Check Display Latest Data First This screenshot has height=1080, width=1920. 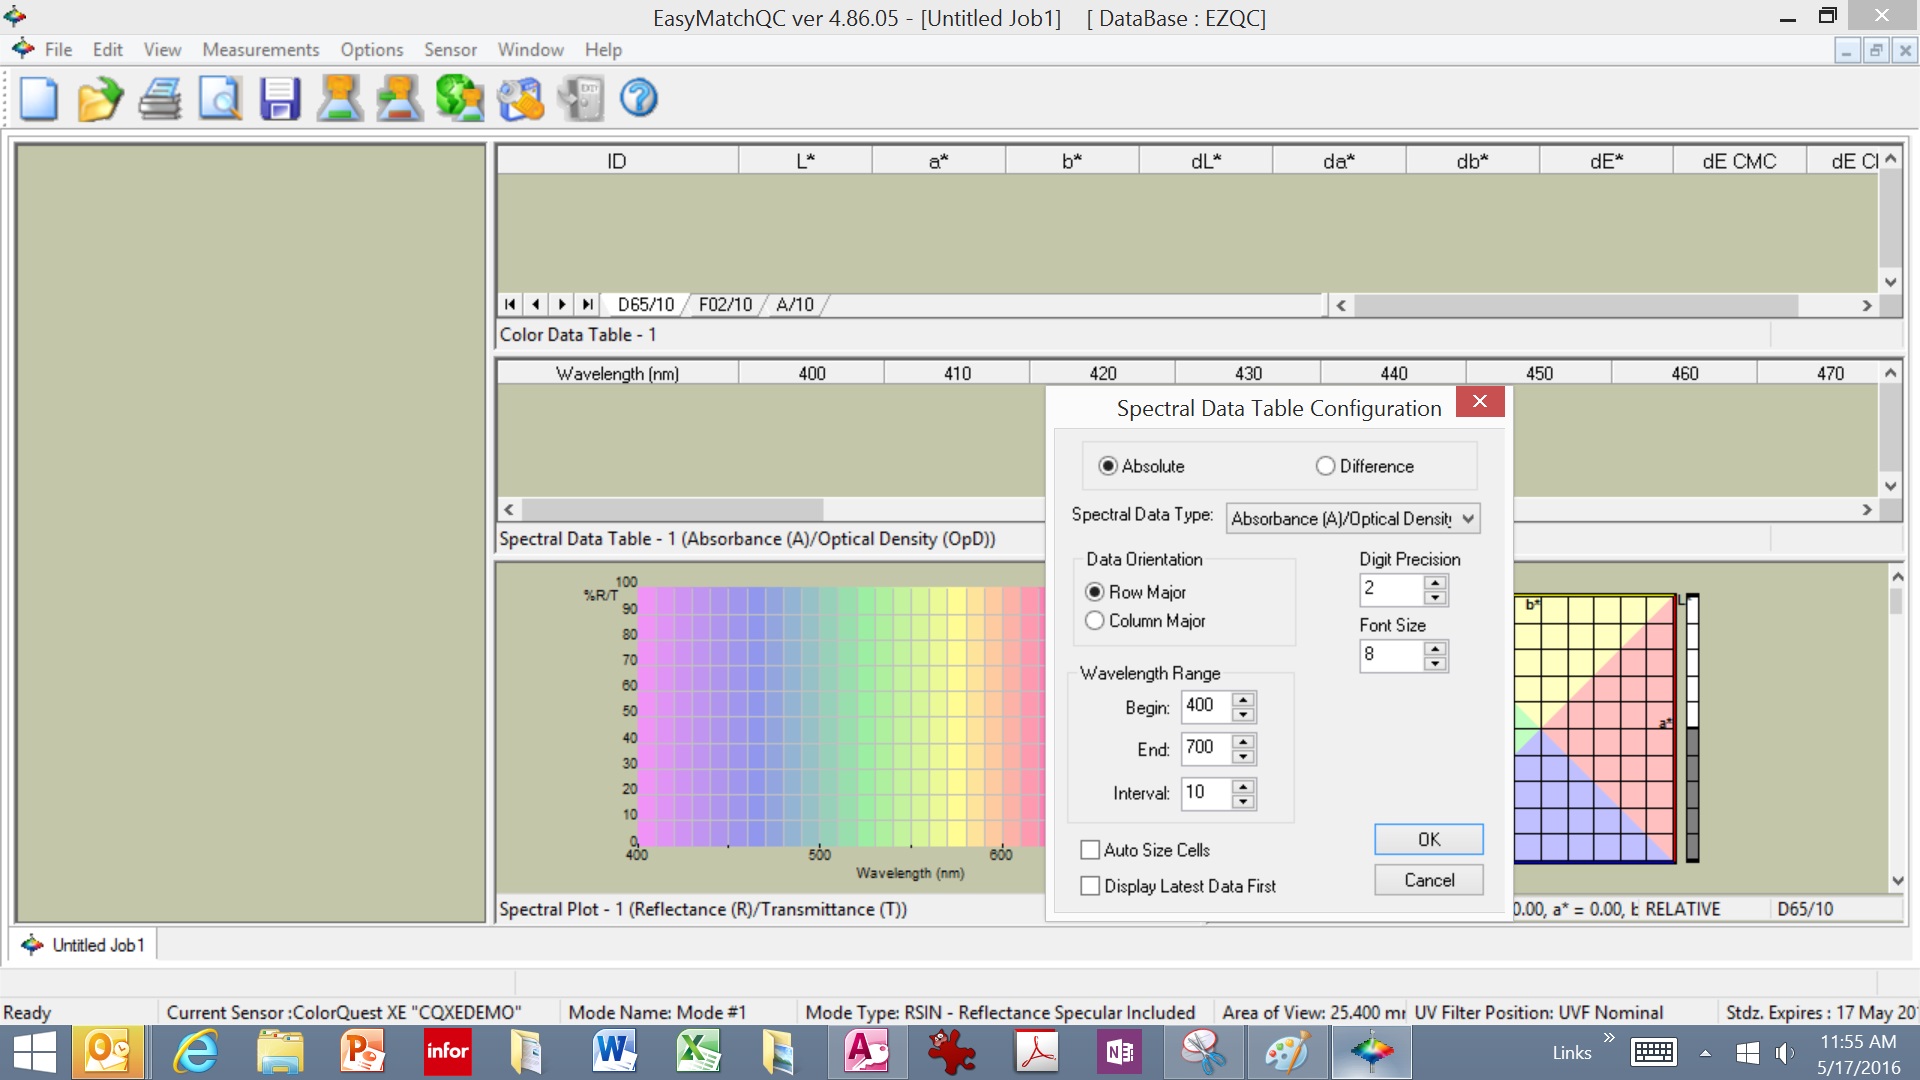click(x=1090, y=886)
